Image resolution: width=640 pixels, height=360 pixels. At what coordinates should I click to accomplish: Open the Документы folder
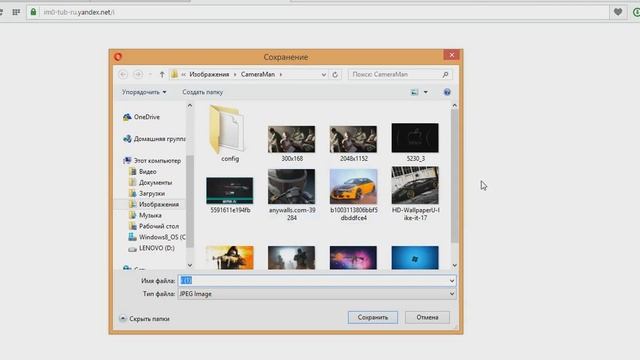pyautogui.click(x=150, y=182)
